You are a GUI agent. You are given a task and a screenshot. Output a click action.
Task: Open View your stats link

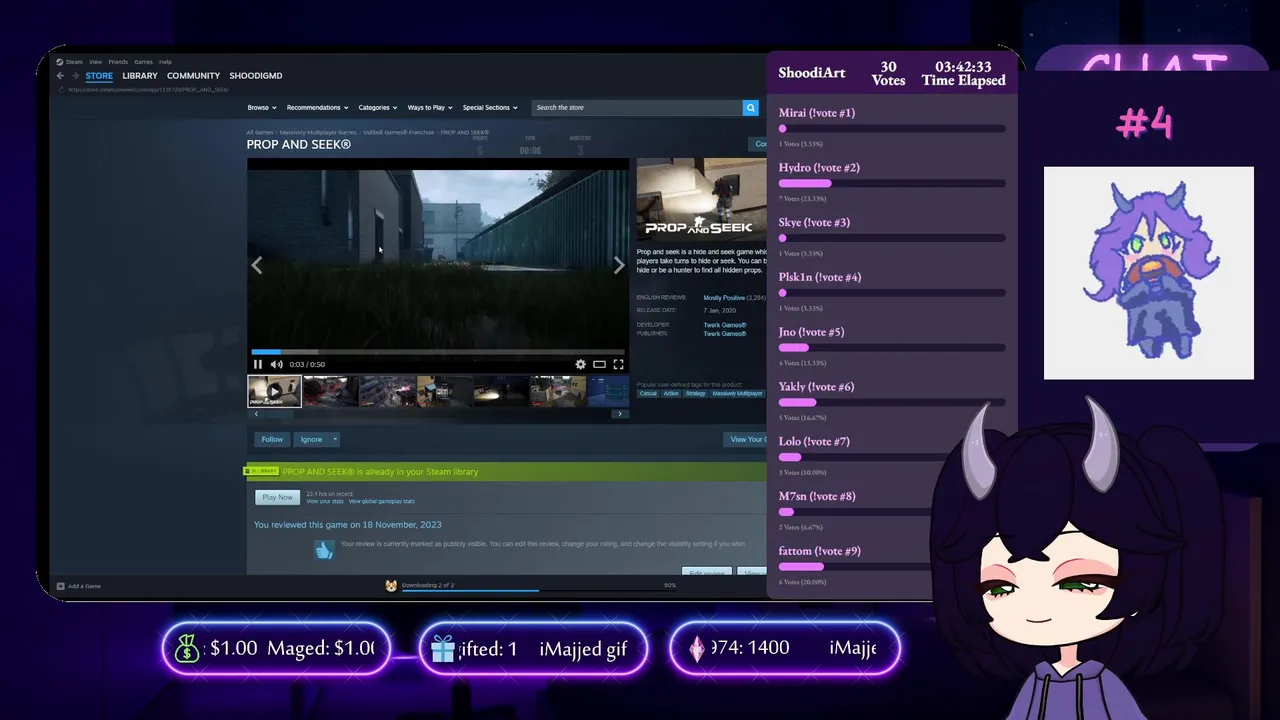[x=325, y=501]
